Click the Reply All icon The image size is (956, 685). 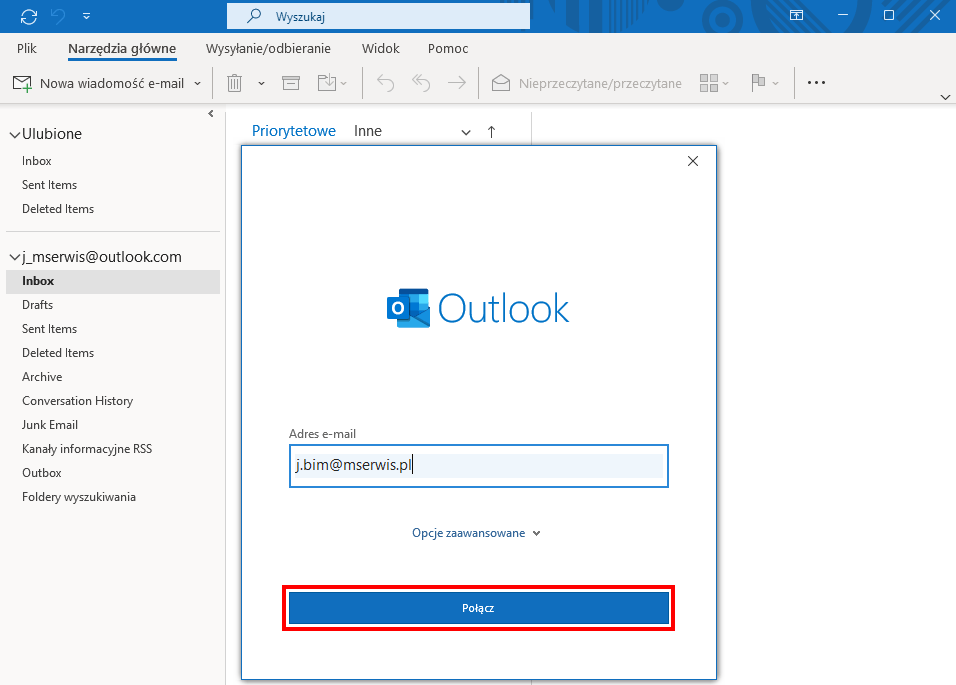(x=421, y=83)
